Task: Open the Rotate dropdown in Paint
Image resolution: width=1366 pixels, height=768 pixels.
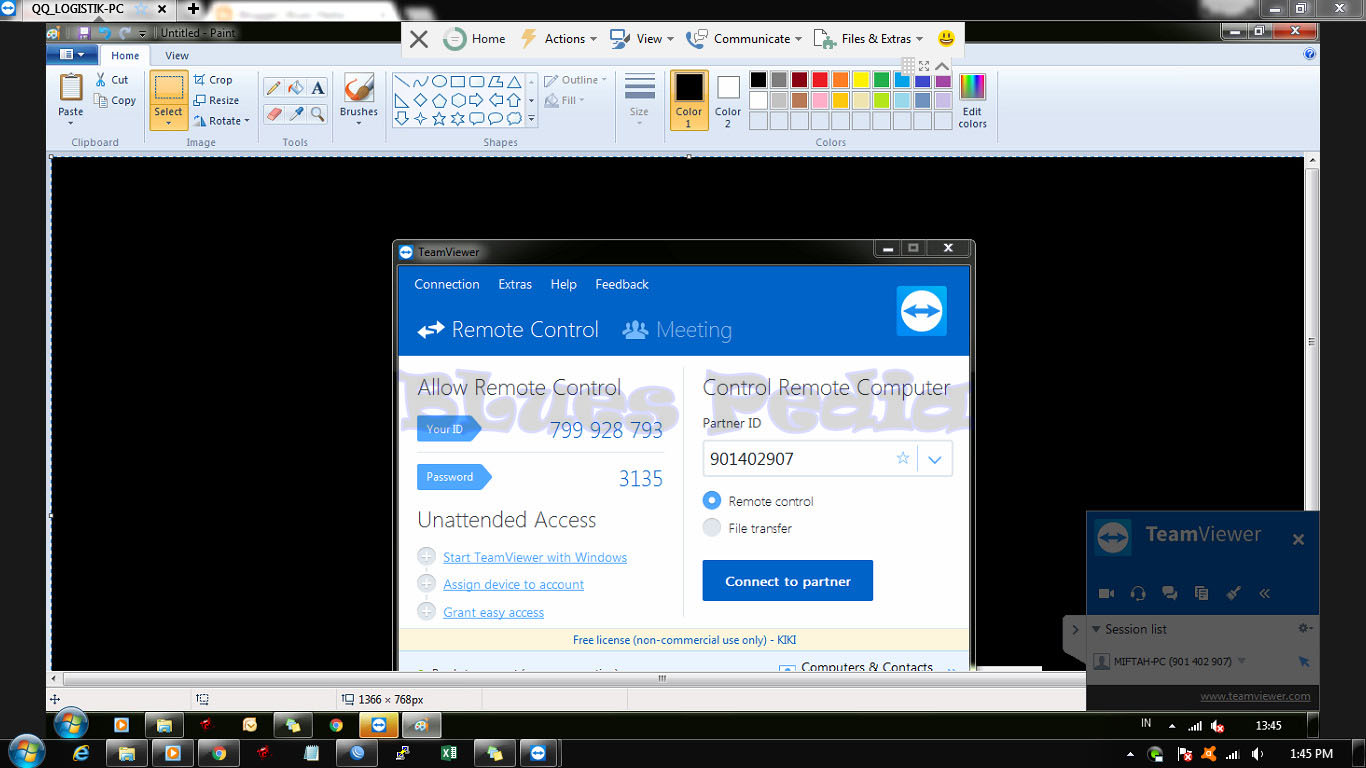Action: (x=221, y=120)
